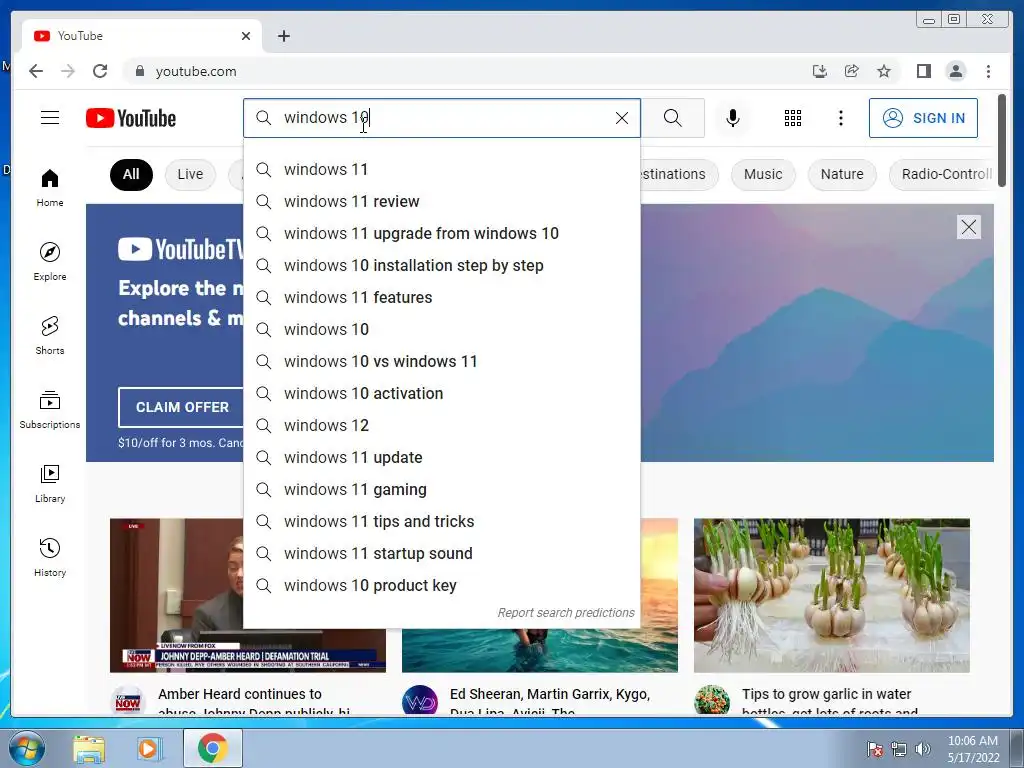Open the garlic growing video thumbnail
1024x768 pixels.
[x=831, y=595]
